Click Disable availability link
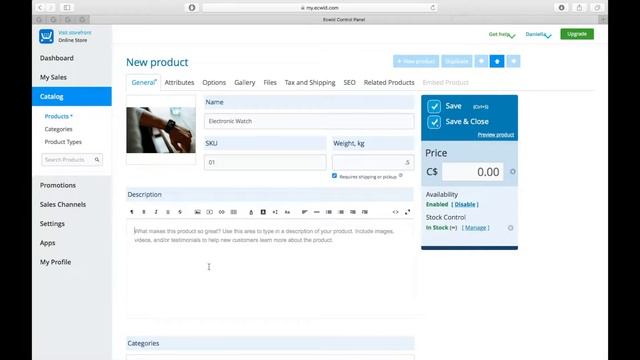 click(465, 204)
